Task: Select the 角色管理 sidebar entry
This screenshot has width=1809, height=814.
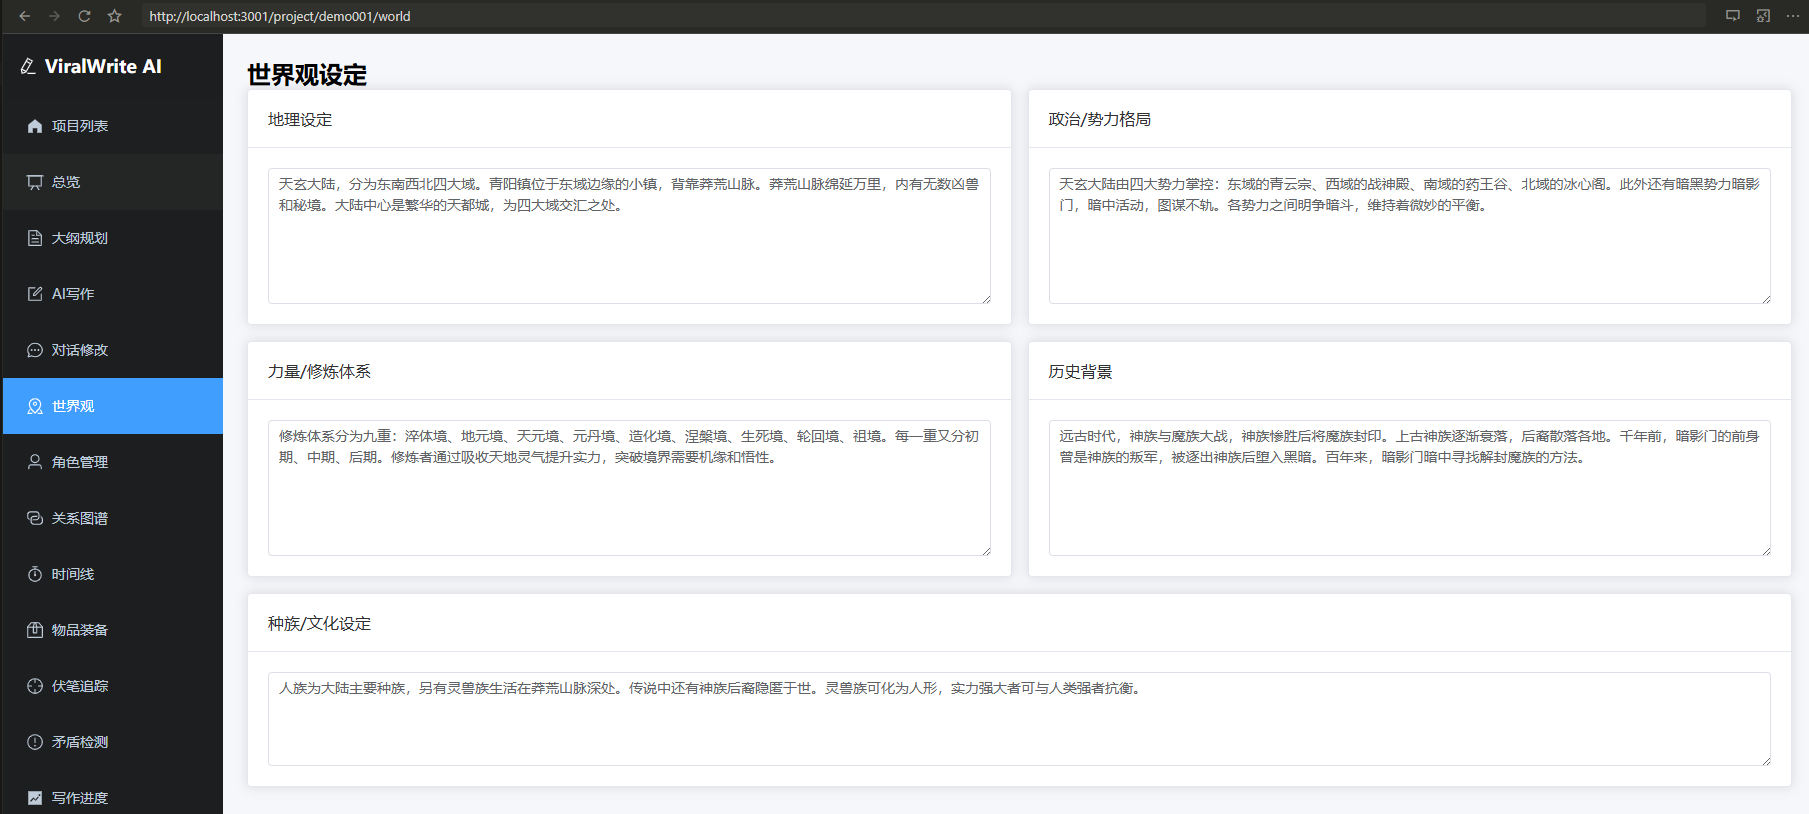Action: [x=113, y=462]
